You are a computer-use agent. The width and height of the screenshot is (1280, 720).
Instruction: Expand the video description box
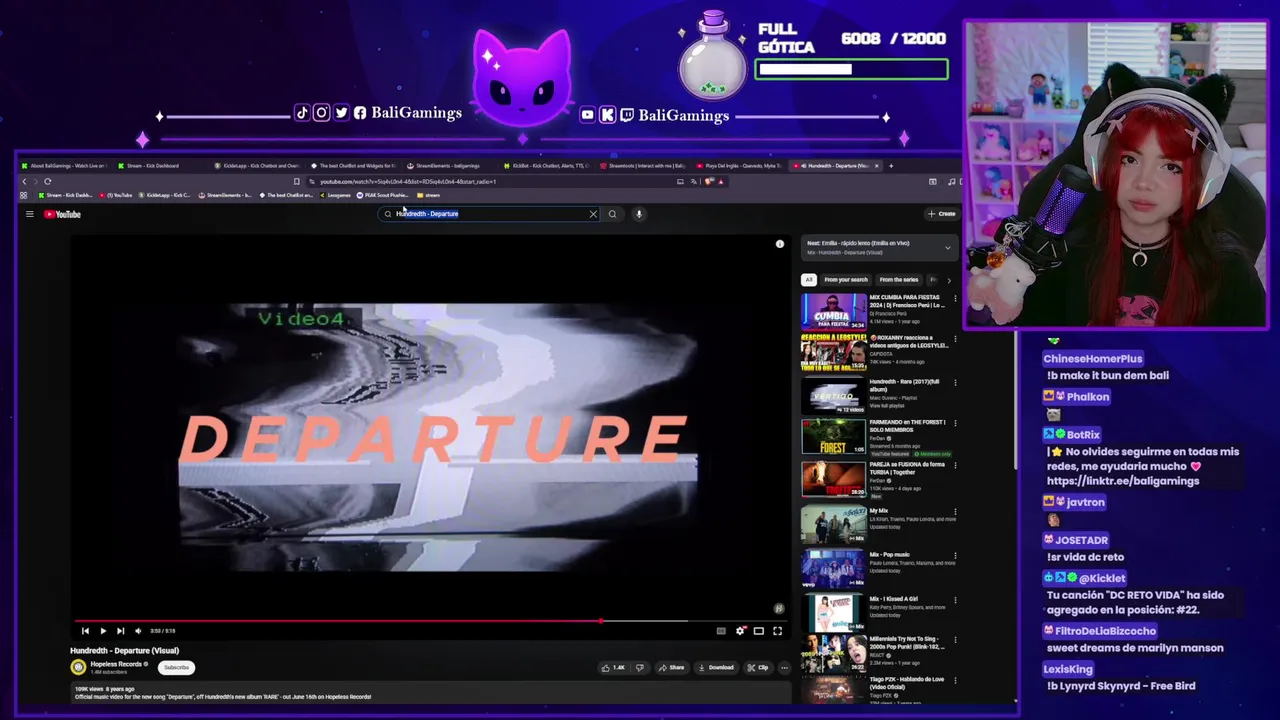click(x=430, y=693)
